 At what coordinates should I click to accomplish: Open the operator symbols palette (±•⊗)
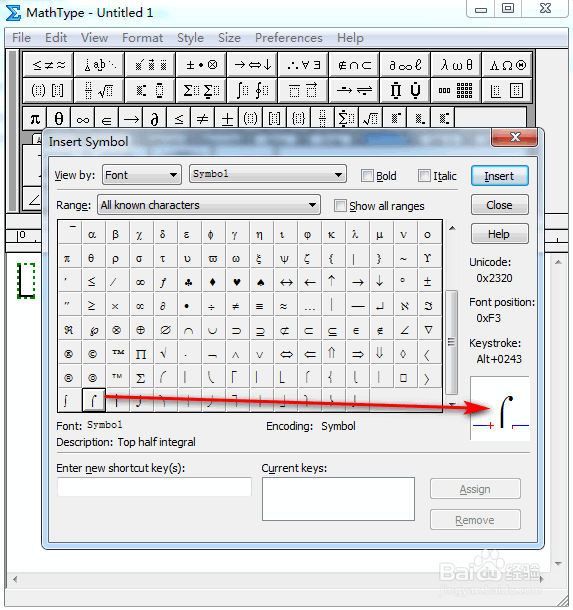(x=201, y=65)
